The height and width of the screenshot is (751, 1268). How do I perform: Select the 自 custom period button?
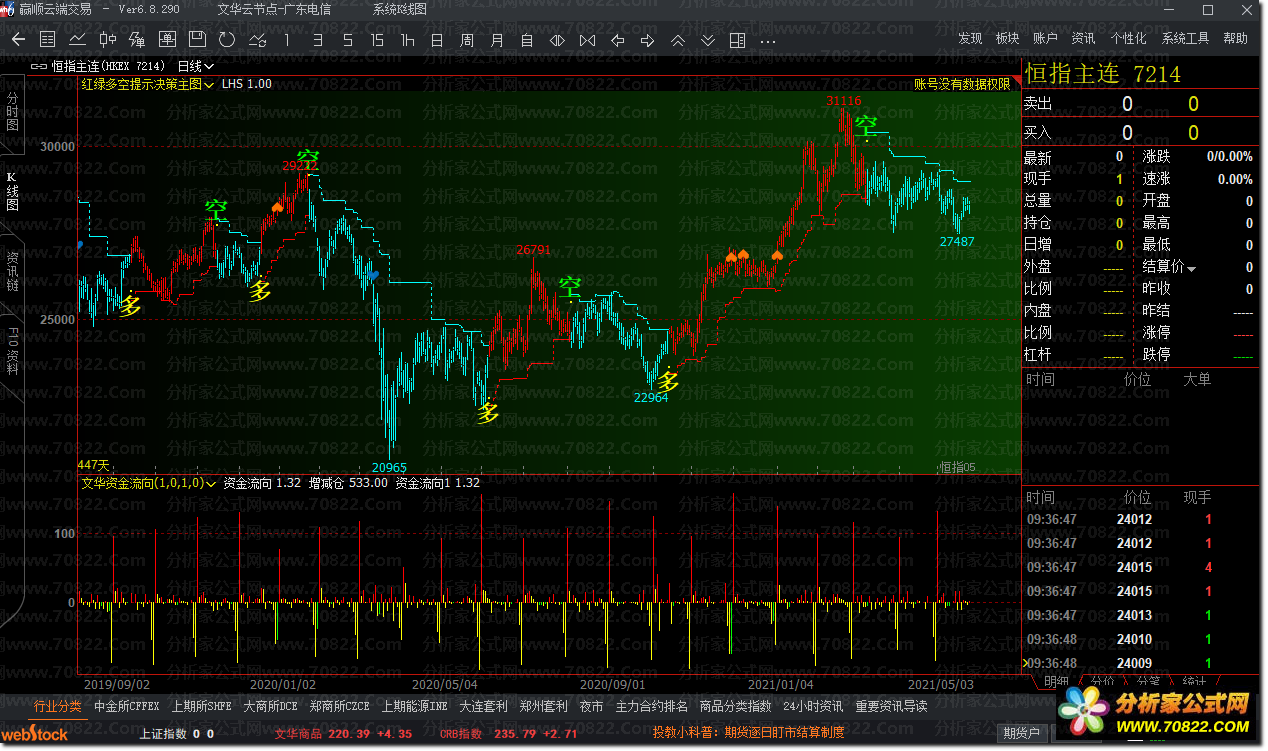(x=527, y=40)
